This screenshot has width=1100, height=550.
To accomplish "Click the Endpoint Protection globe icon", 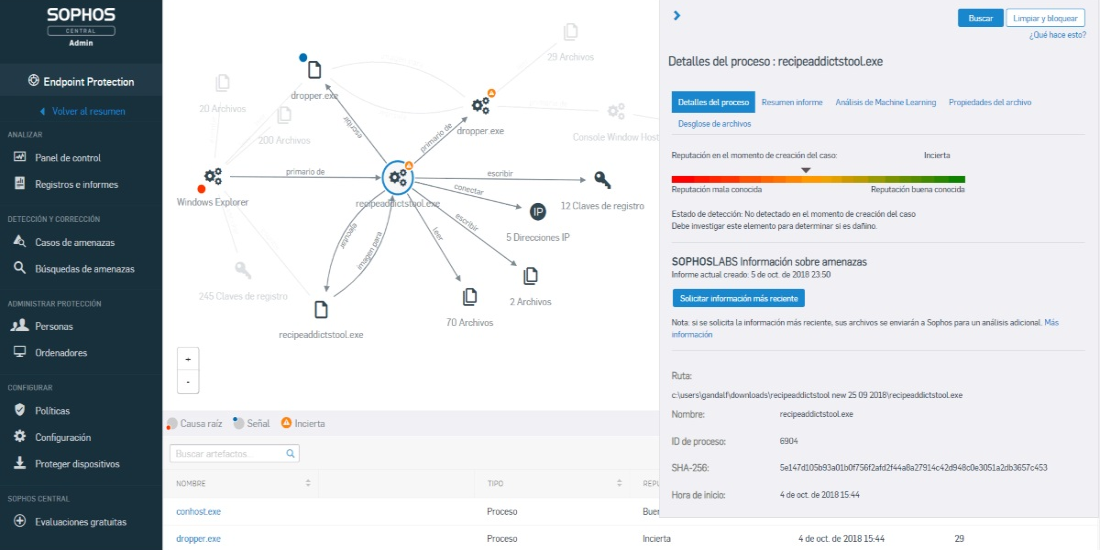I will click(33, 81).
